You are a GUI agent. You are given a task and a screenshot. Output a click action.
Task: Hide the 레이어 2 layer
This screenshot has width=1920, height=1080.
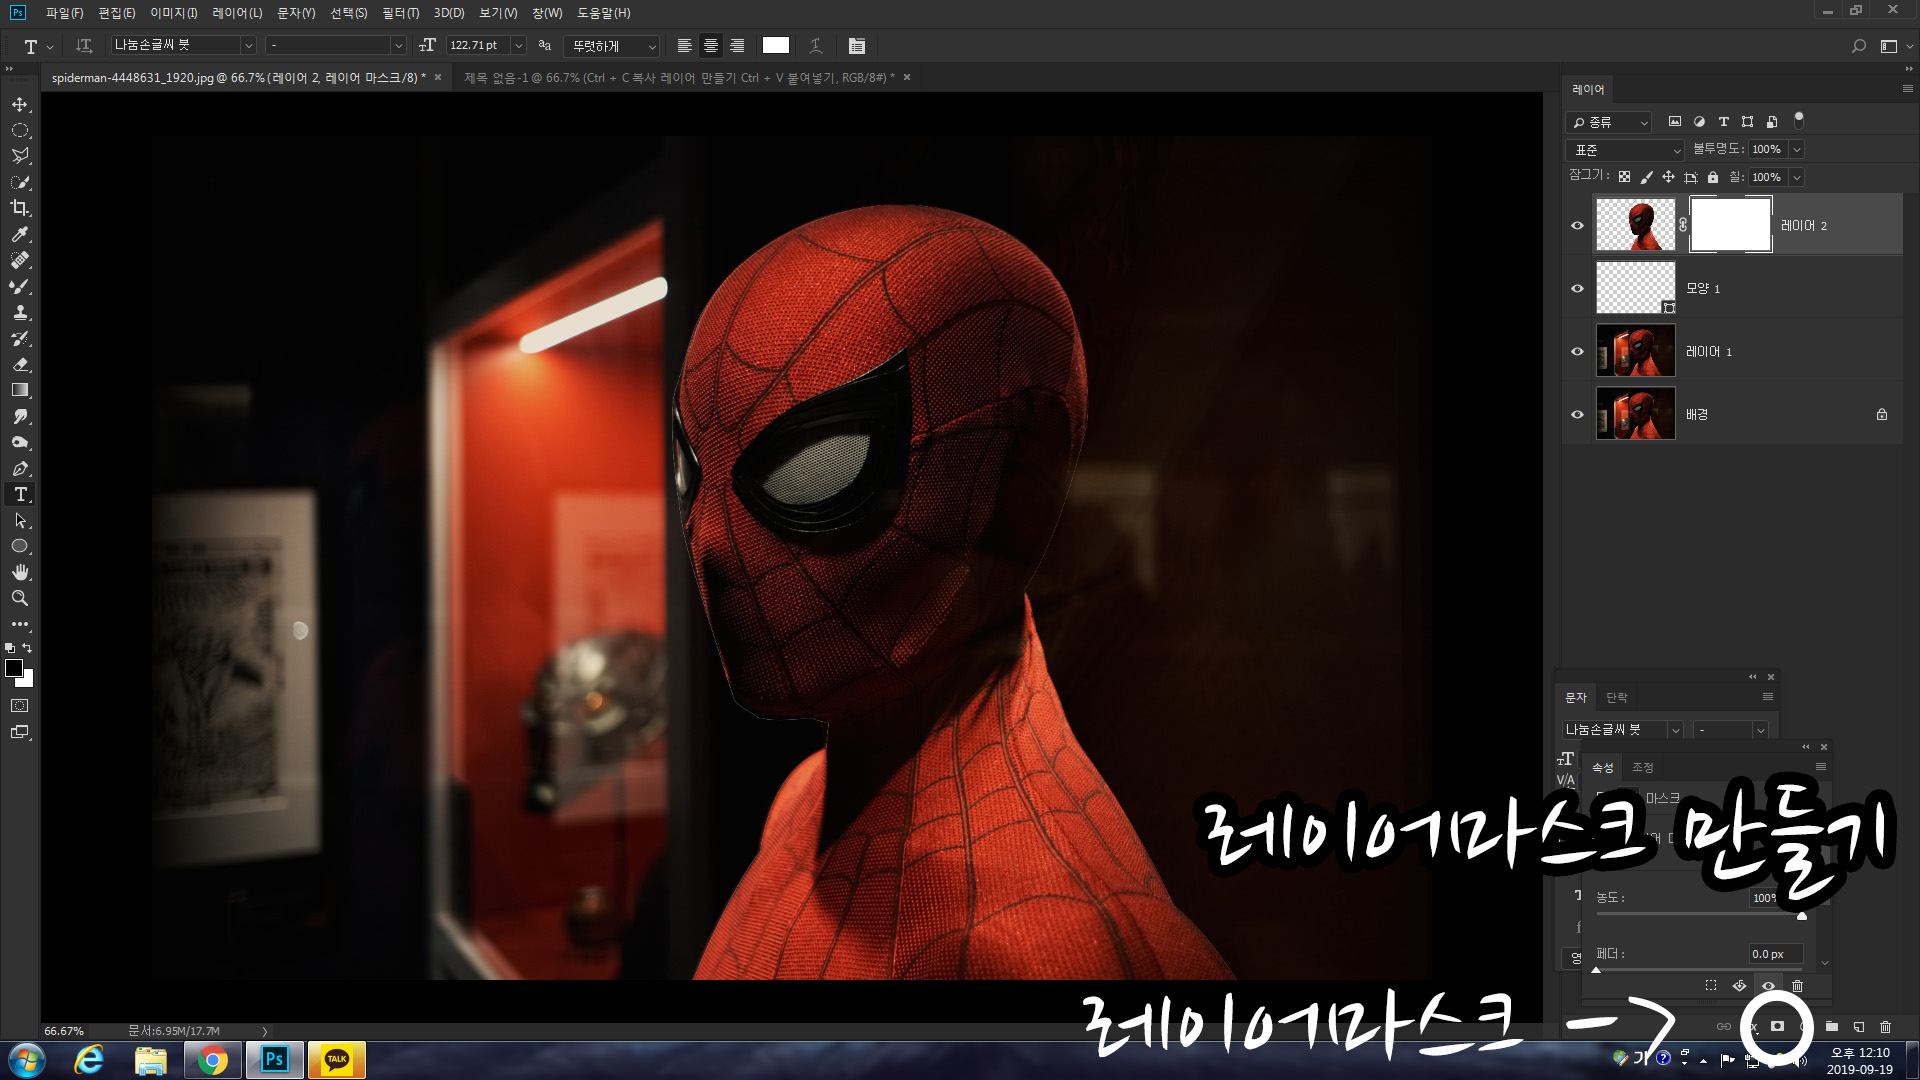coord(1577,226)
